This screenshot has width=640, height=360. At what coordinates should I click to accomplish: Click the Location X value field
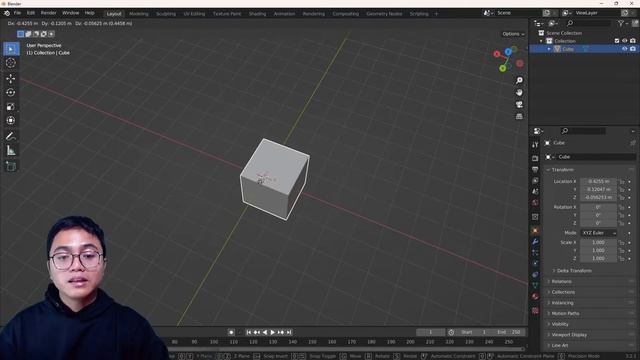pos(598,181)
